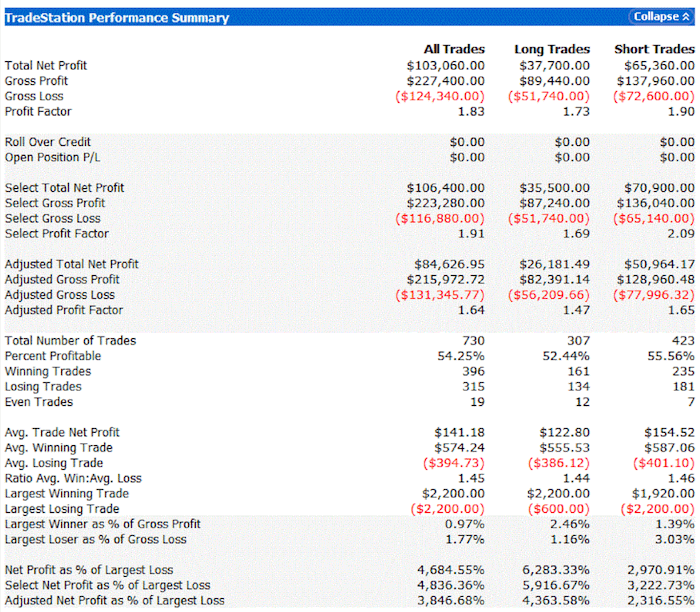This screenshot has height=612, width=700.
Task: Select the Roll Over Credit label
Action: 48,142
